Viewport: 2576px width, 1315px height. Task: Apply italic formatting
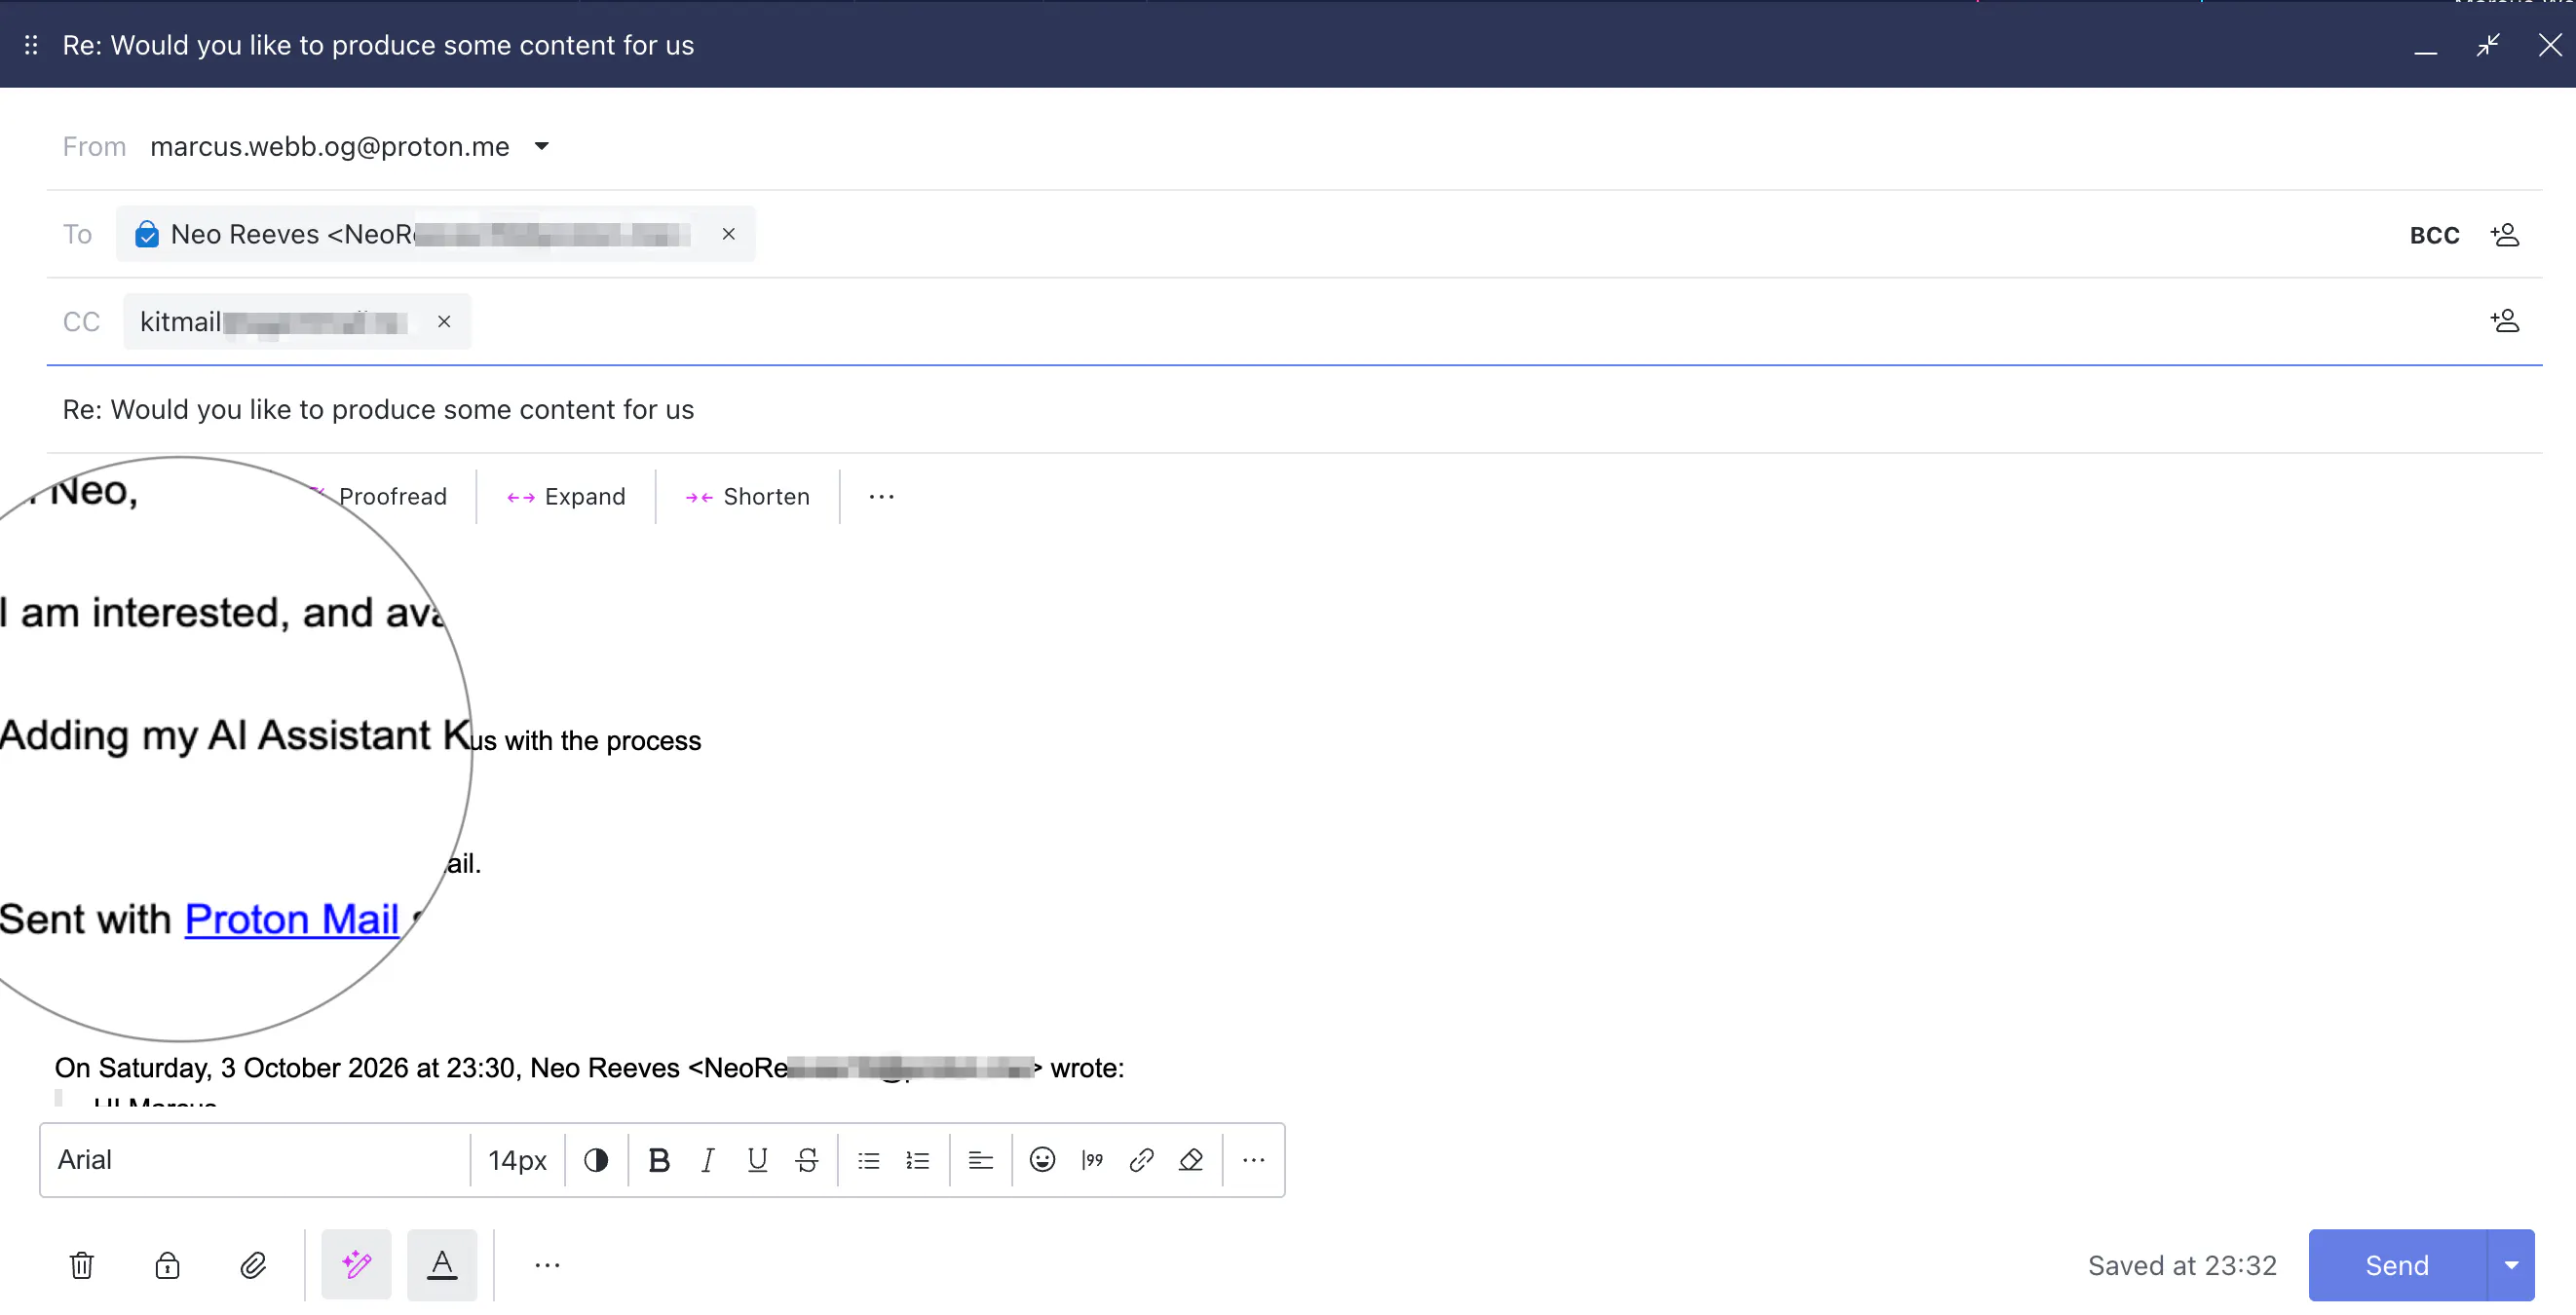point(708,1160)
